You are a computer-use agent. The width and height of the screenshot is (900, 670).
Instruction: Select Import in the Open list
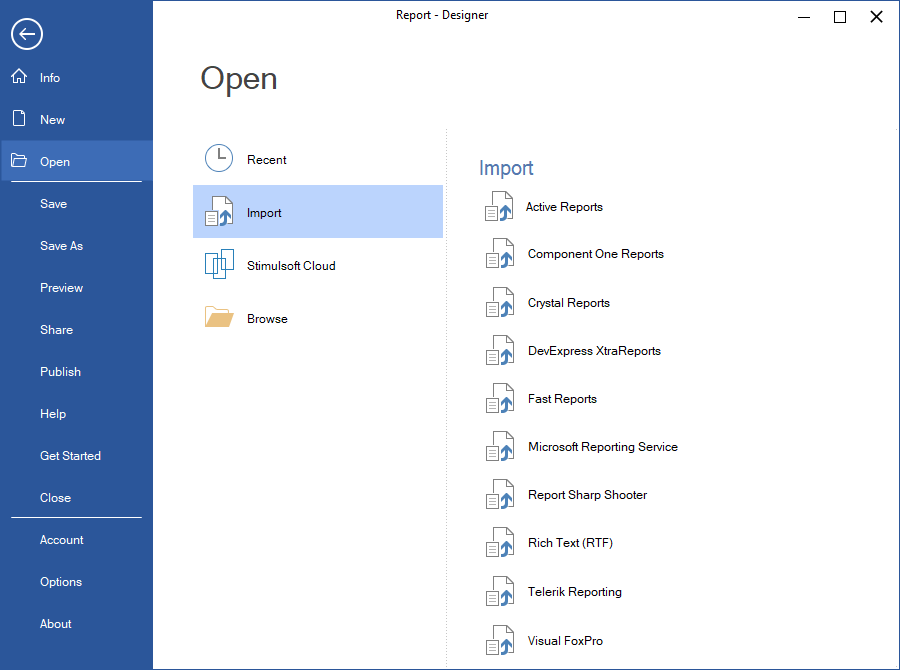(317, 212)
